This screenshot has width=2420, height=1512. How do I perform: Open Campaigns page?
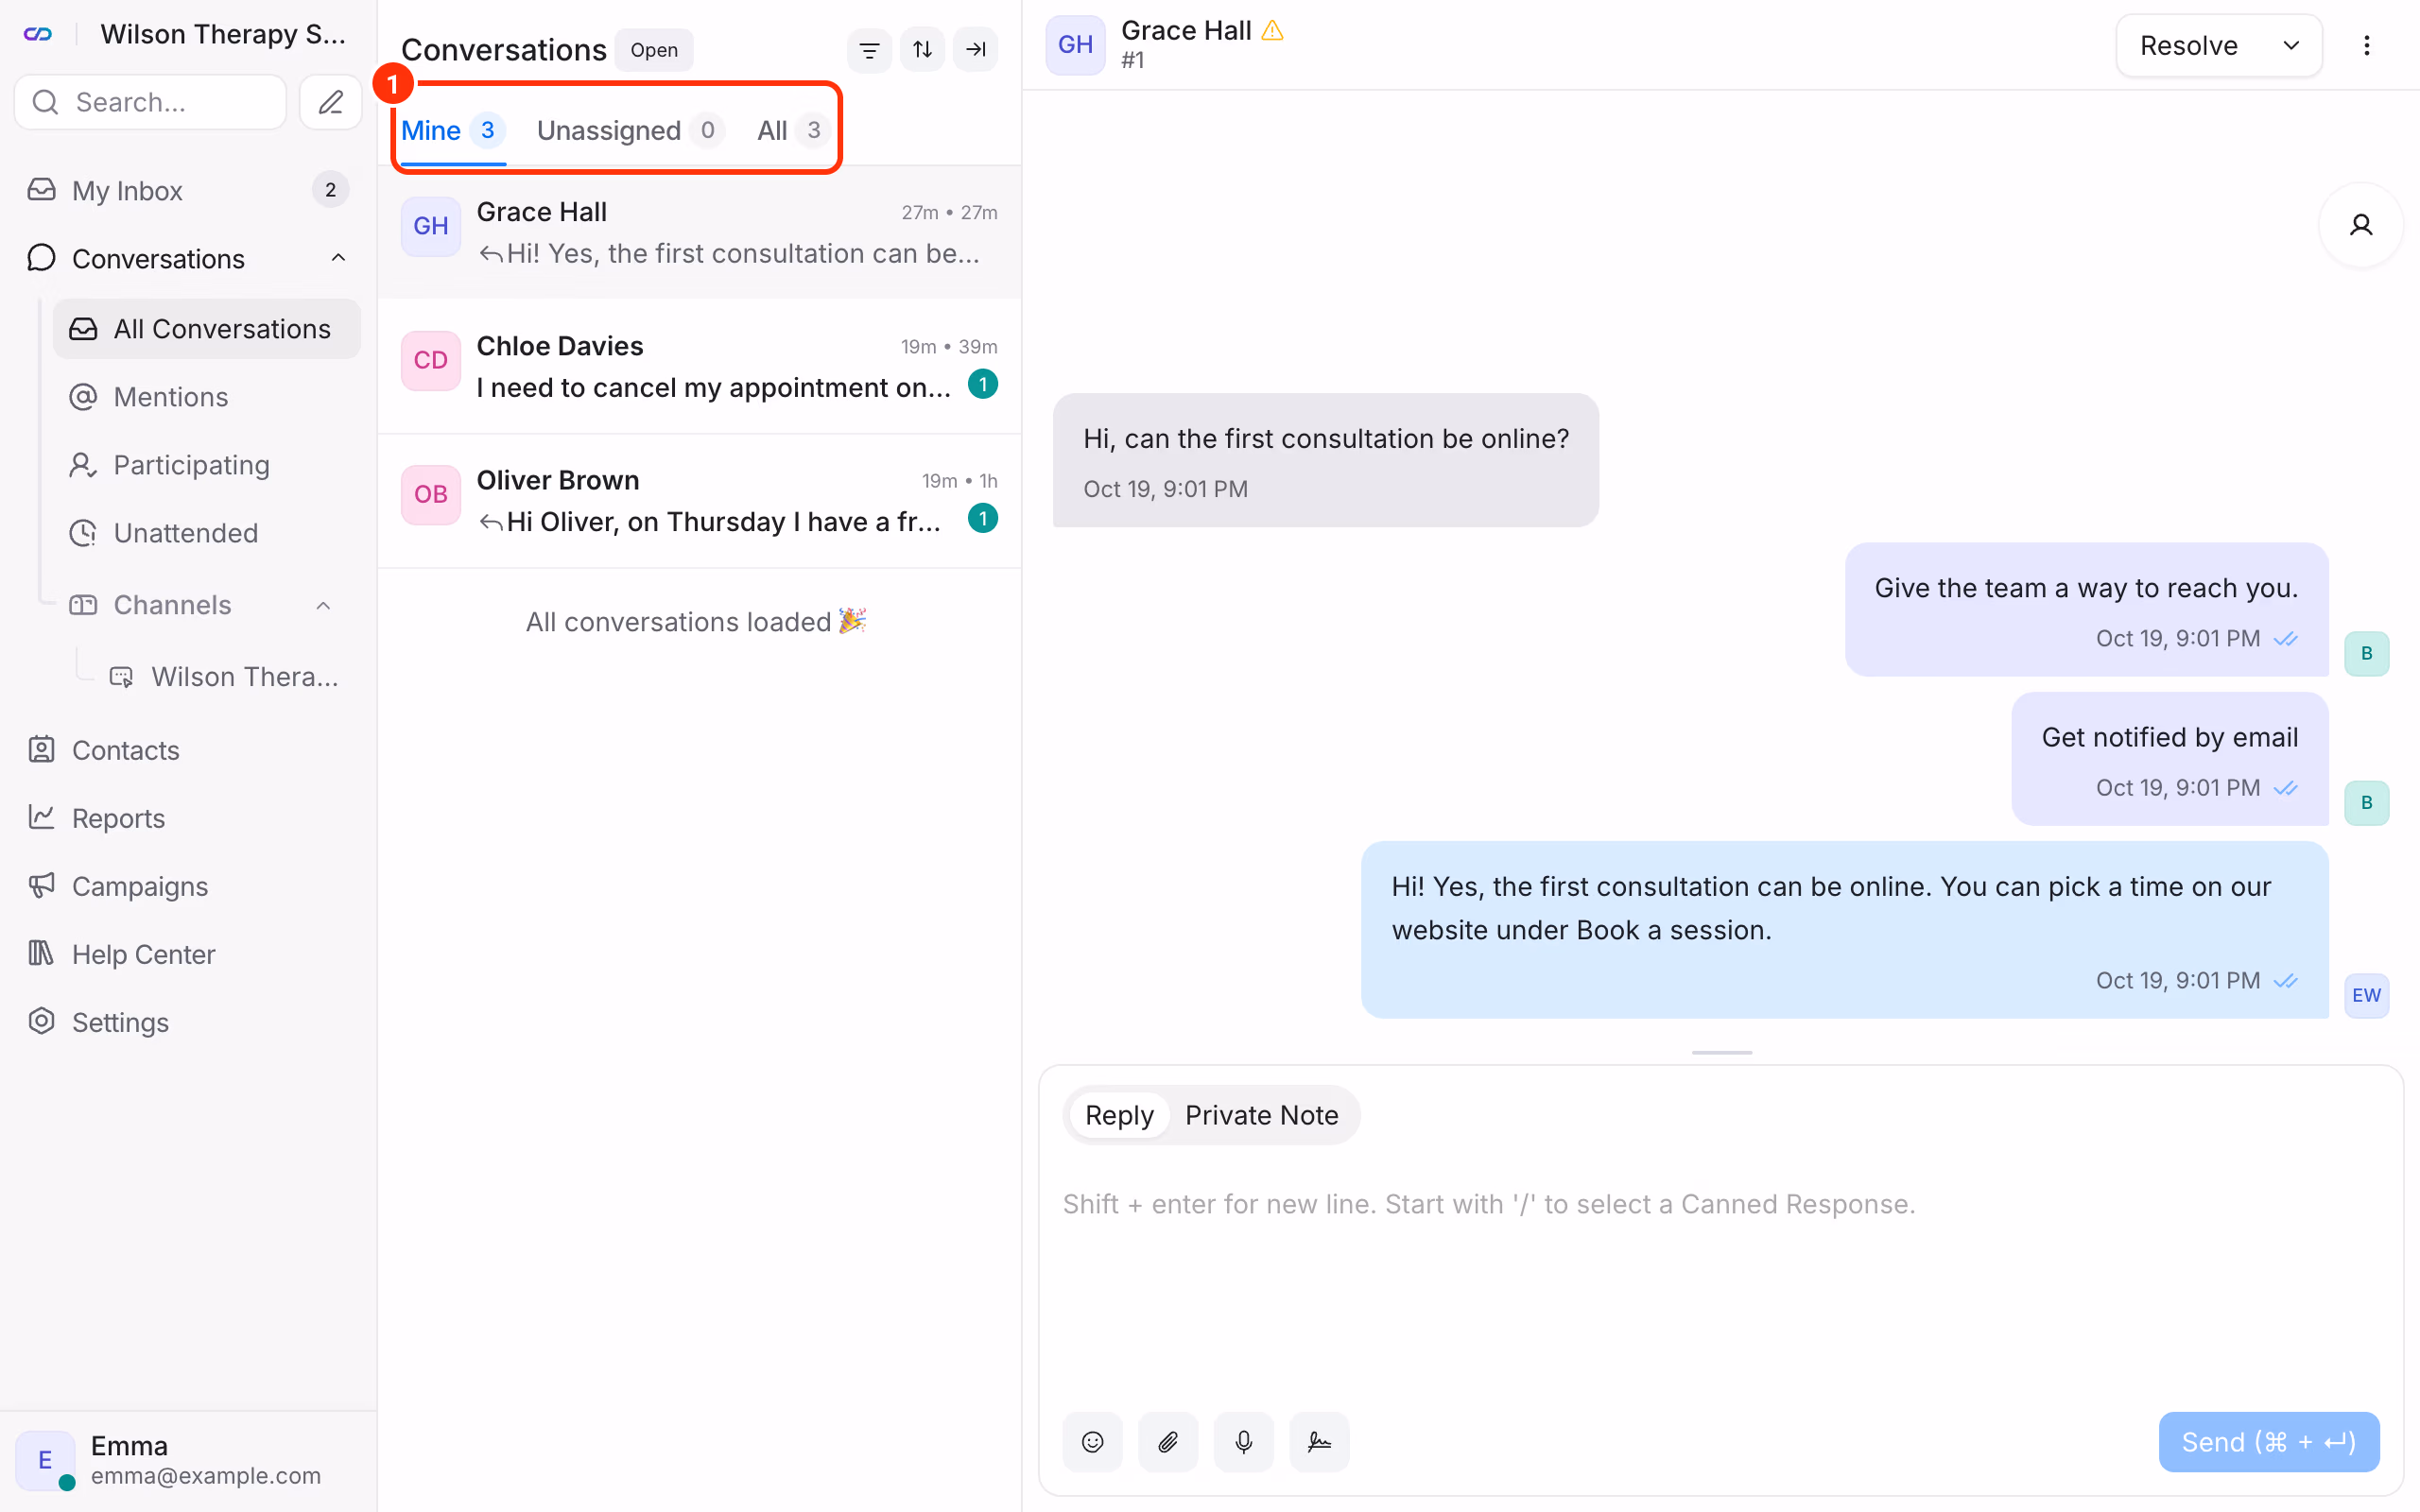click(x=189, y=886)
